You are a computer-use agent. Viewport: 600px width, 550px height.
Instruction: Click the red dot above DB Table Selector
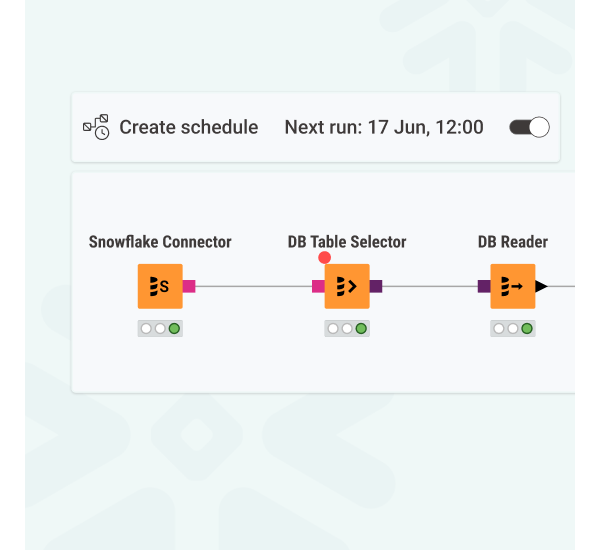(324, 258)
